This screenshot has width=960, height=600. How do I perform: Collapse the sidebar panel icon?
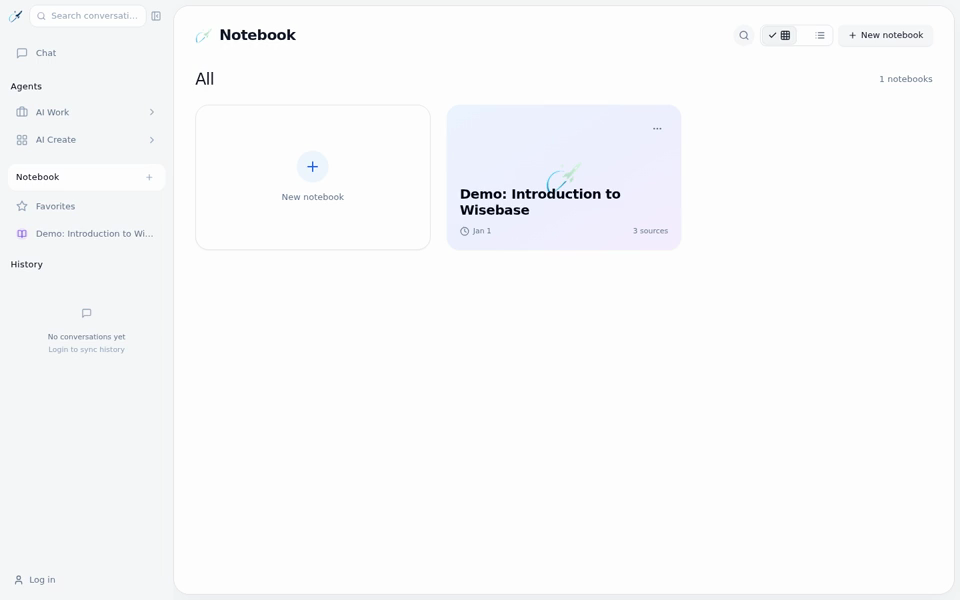pos(156,16)
